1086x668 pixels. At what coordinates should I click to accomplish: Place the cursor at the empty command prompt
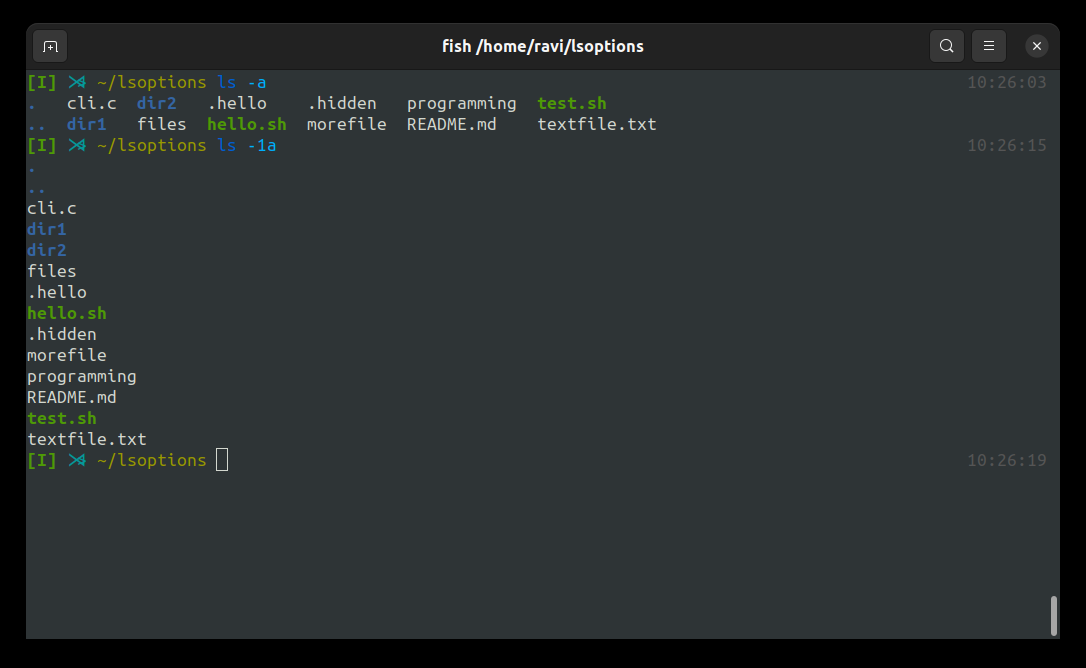(221, 460)
